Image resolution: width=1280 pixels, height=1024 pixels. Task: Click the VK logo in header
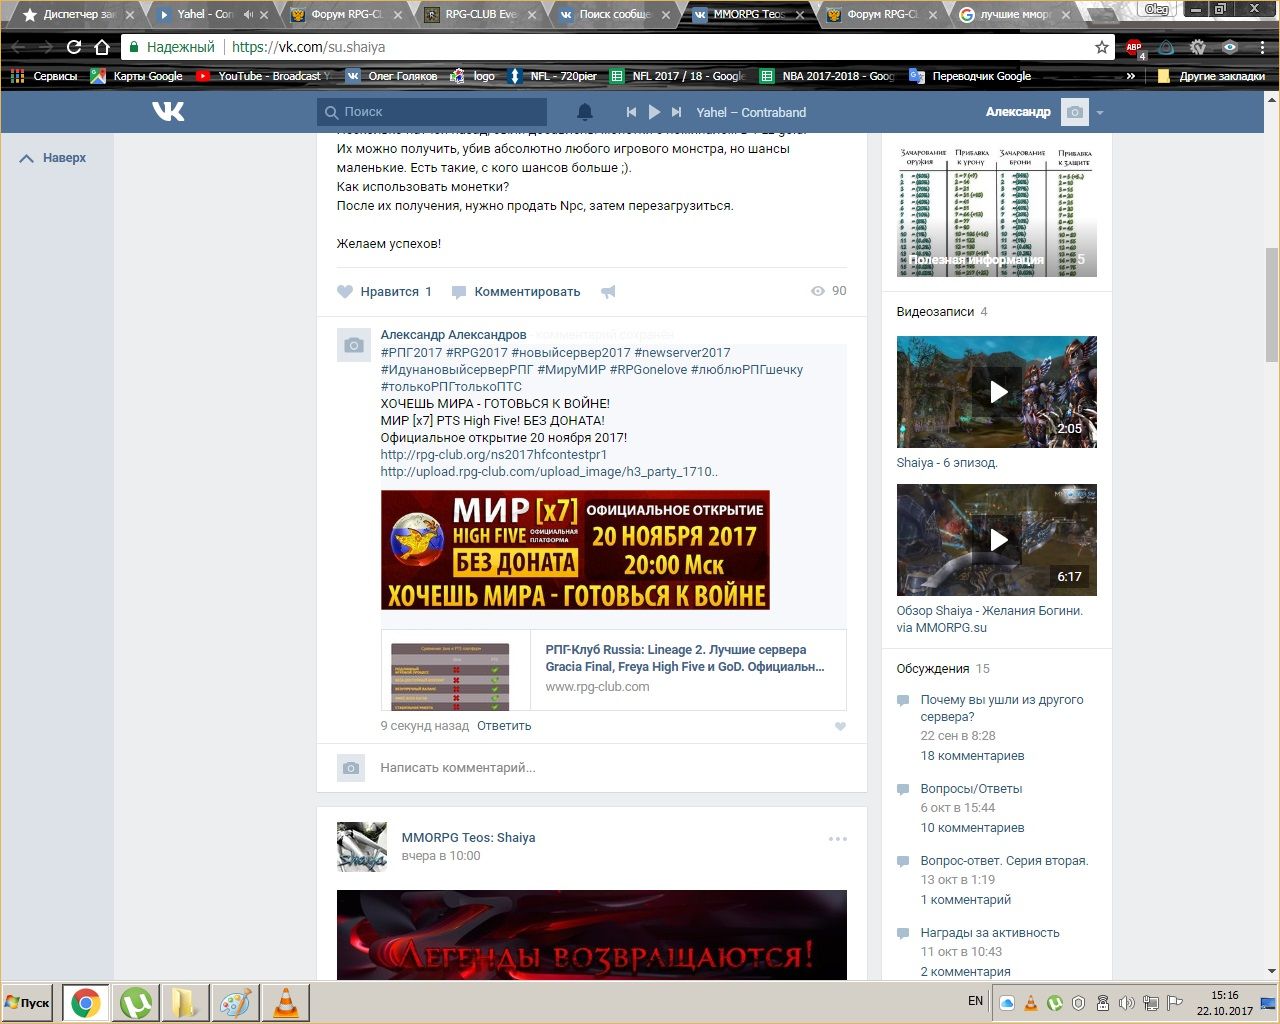168,112
